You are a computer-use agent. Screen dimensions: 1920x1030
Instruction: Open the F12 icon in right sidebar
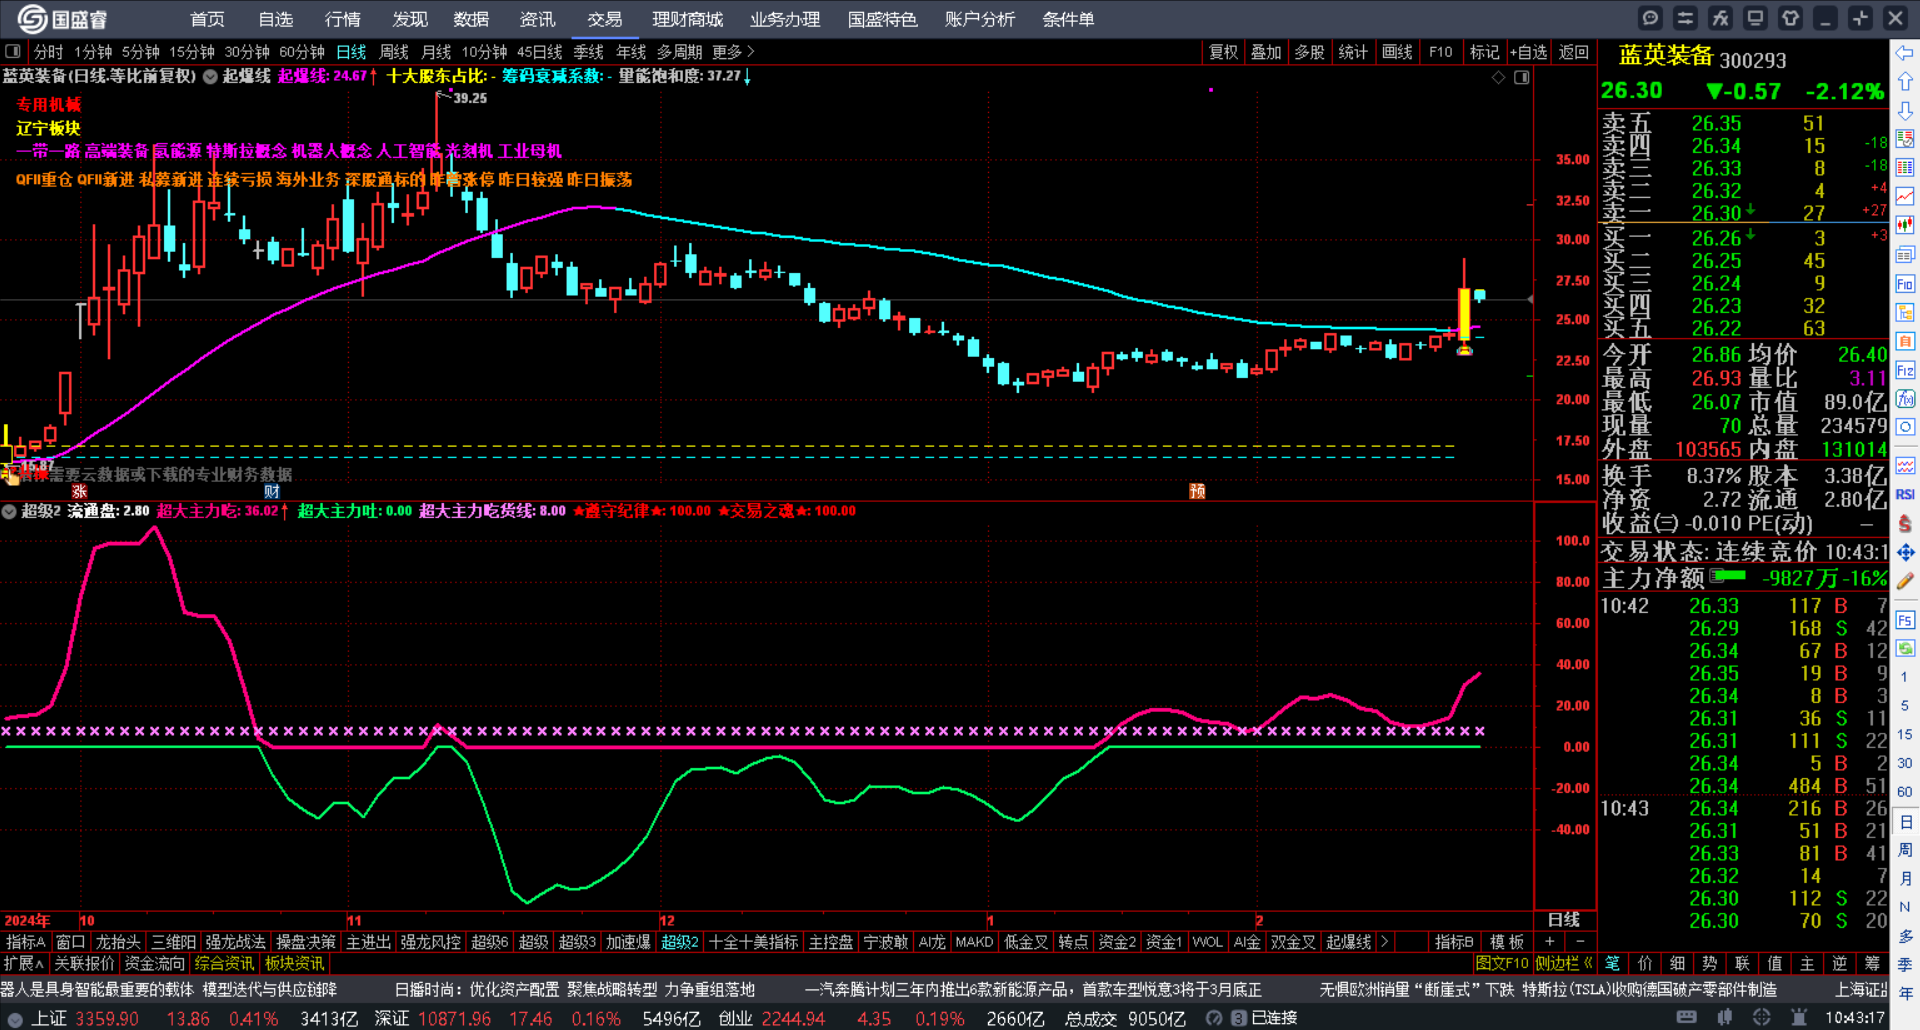pos(1905,371)
